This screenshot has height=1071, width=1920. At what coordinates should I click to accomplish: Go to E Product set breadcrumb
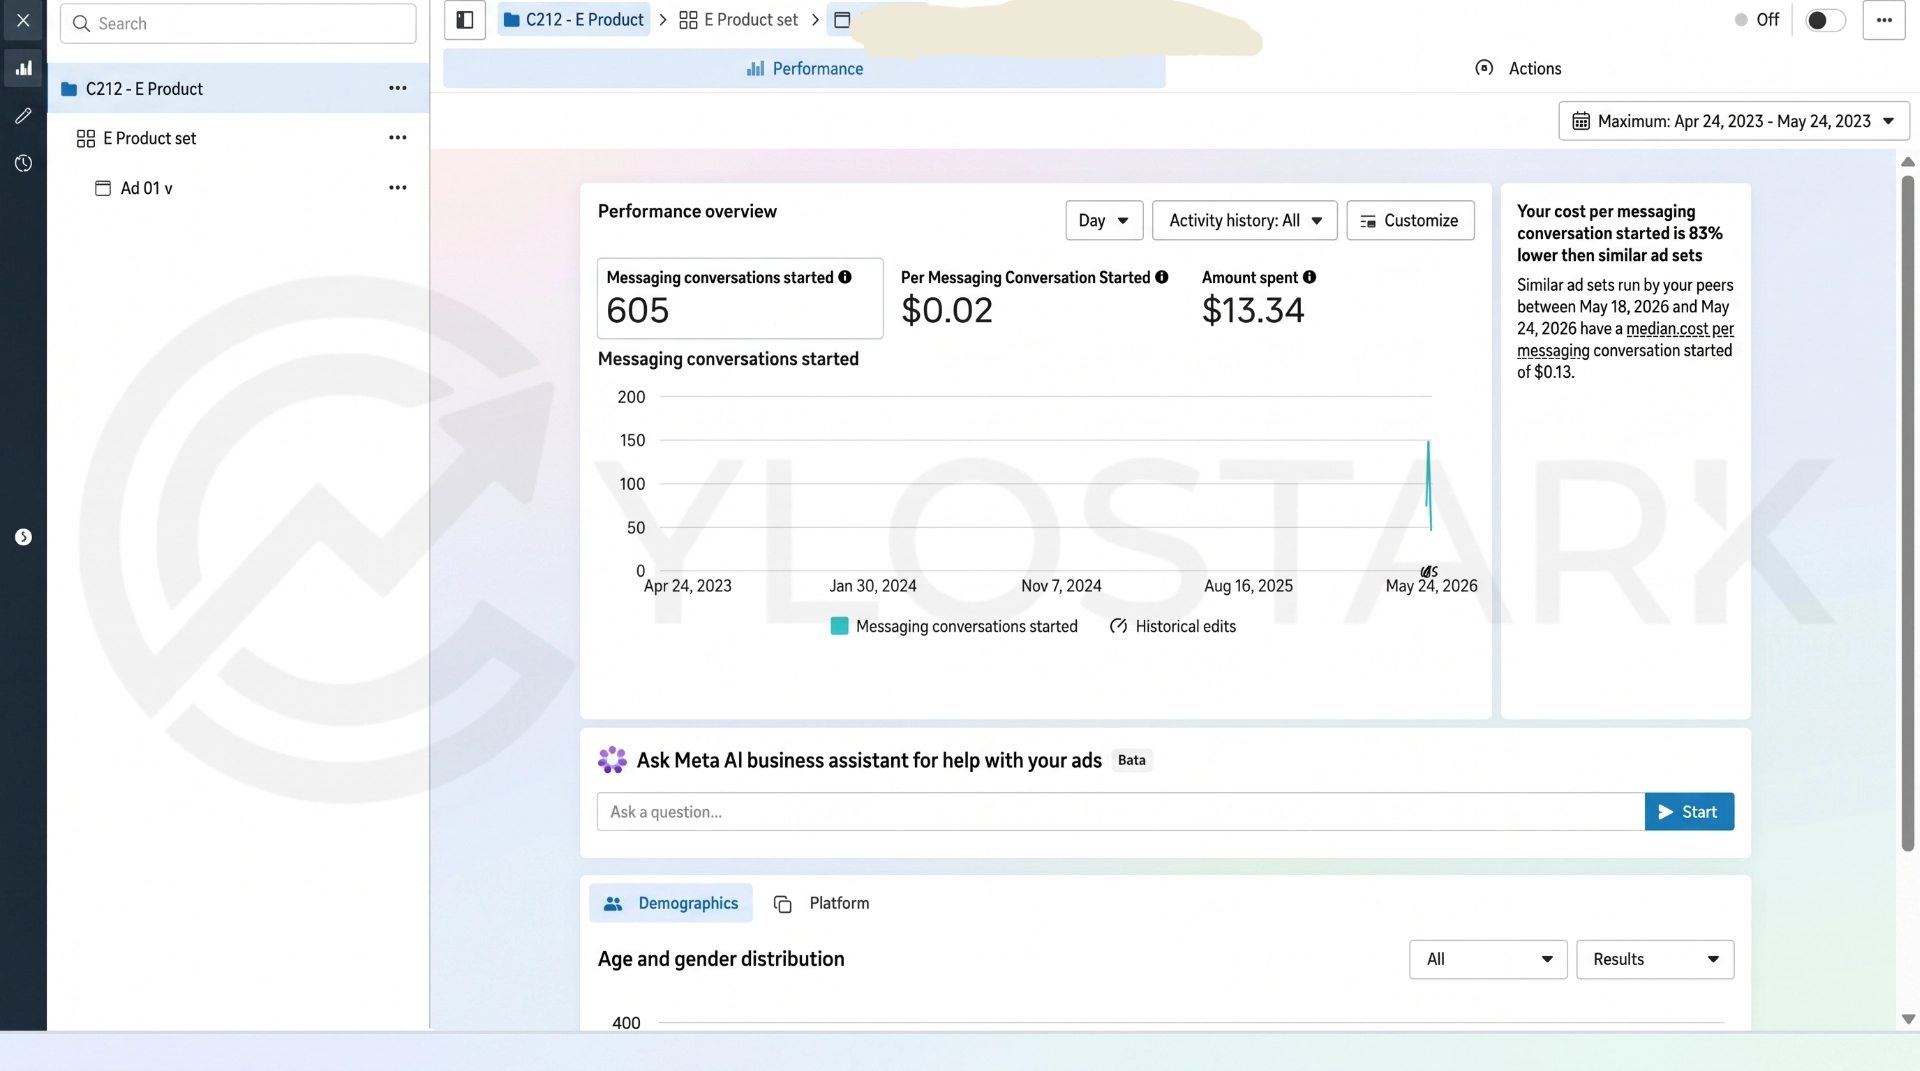click(739, 20)
